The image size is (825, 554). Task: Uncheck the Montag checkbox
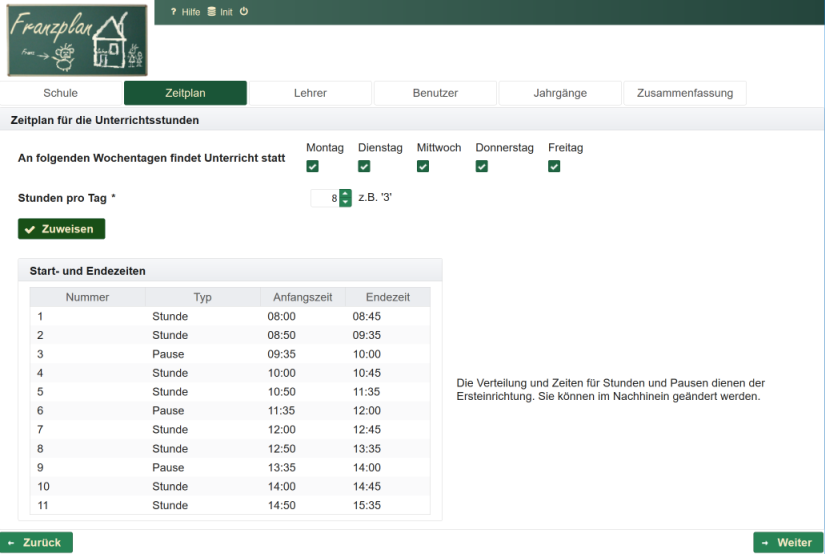pos(312,166)
